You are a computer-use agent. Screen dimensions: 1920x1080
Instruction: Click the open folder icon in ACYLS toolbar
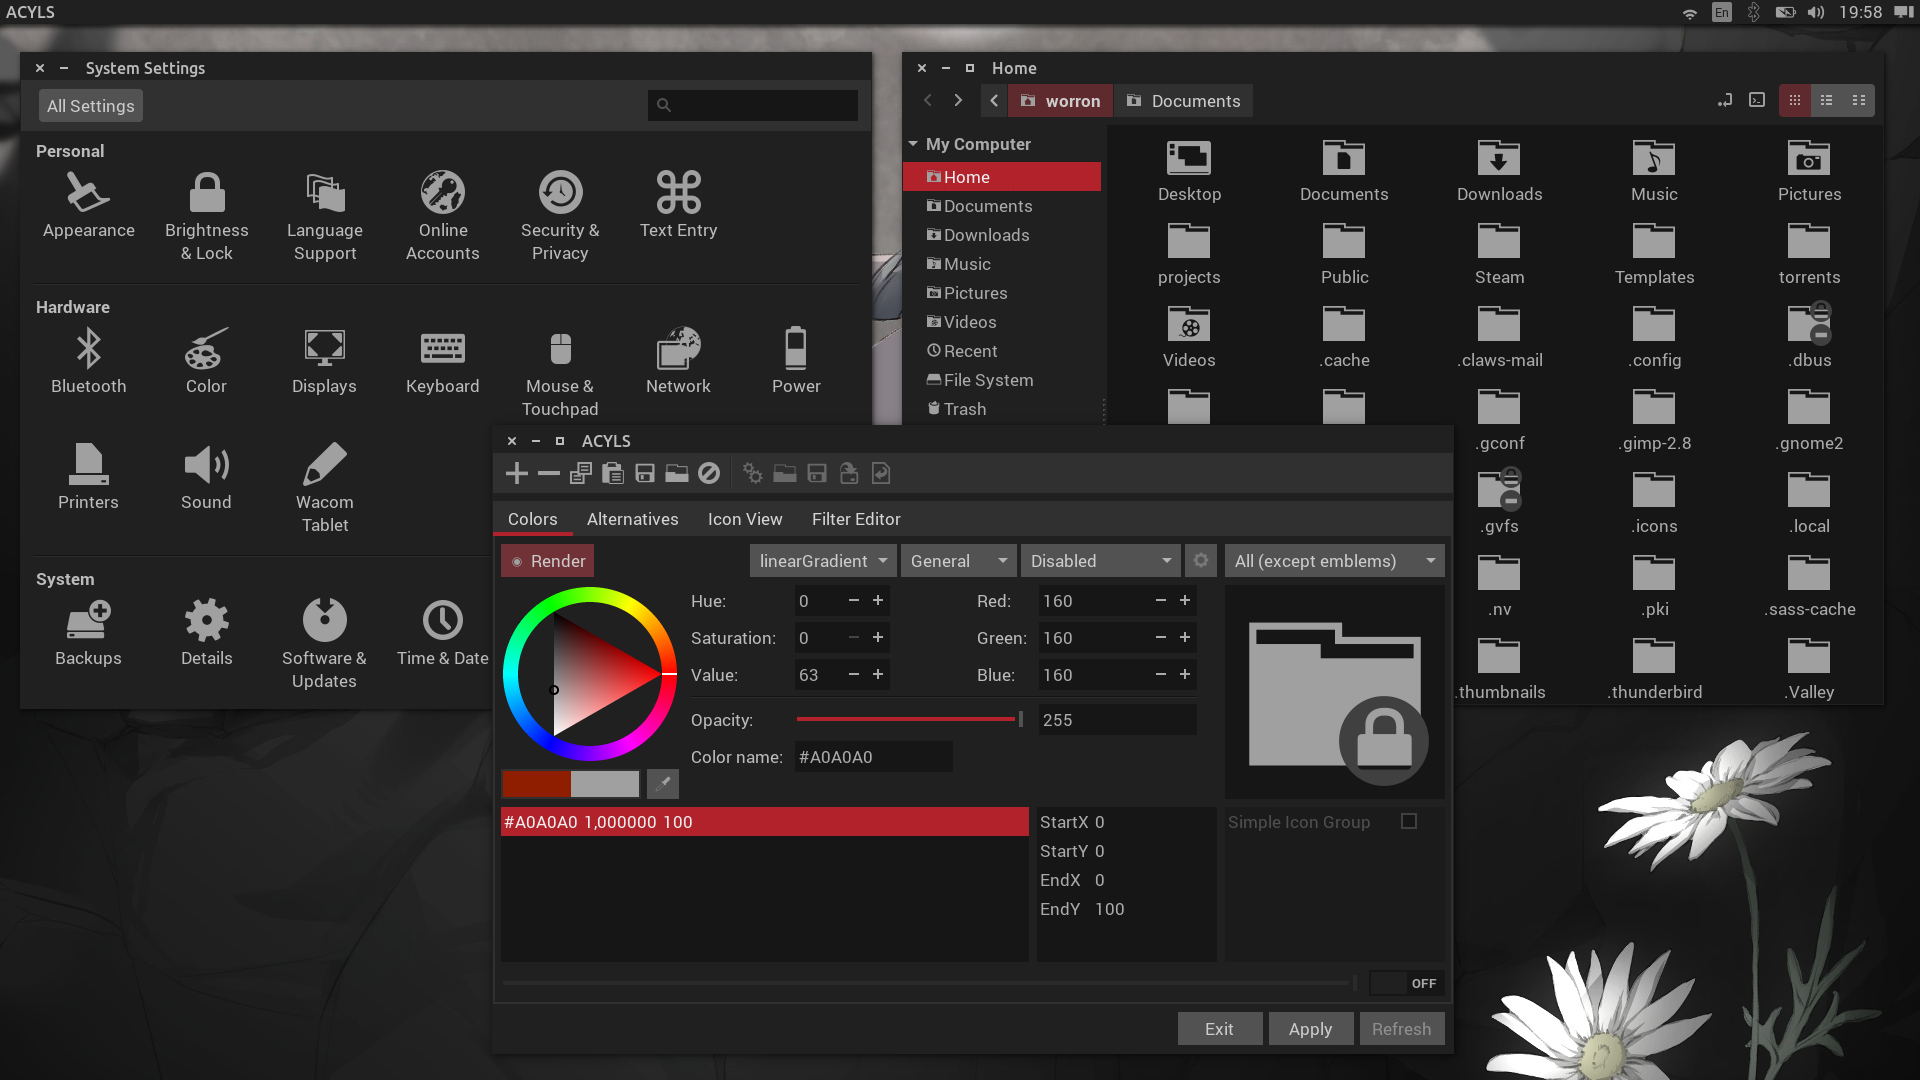tap(677, 473)
